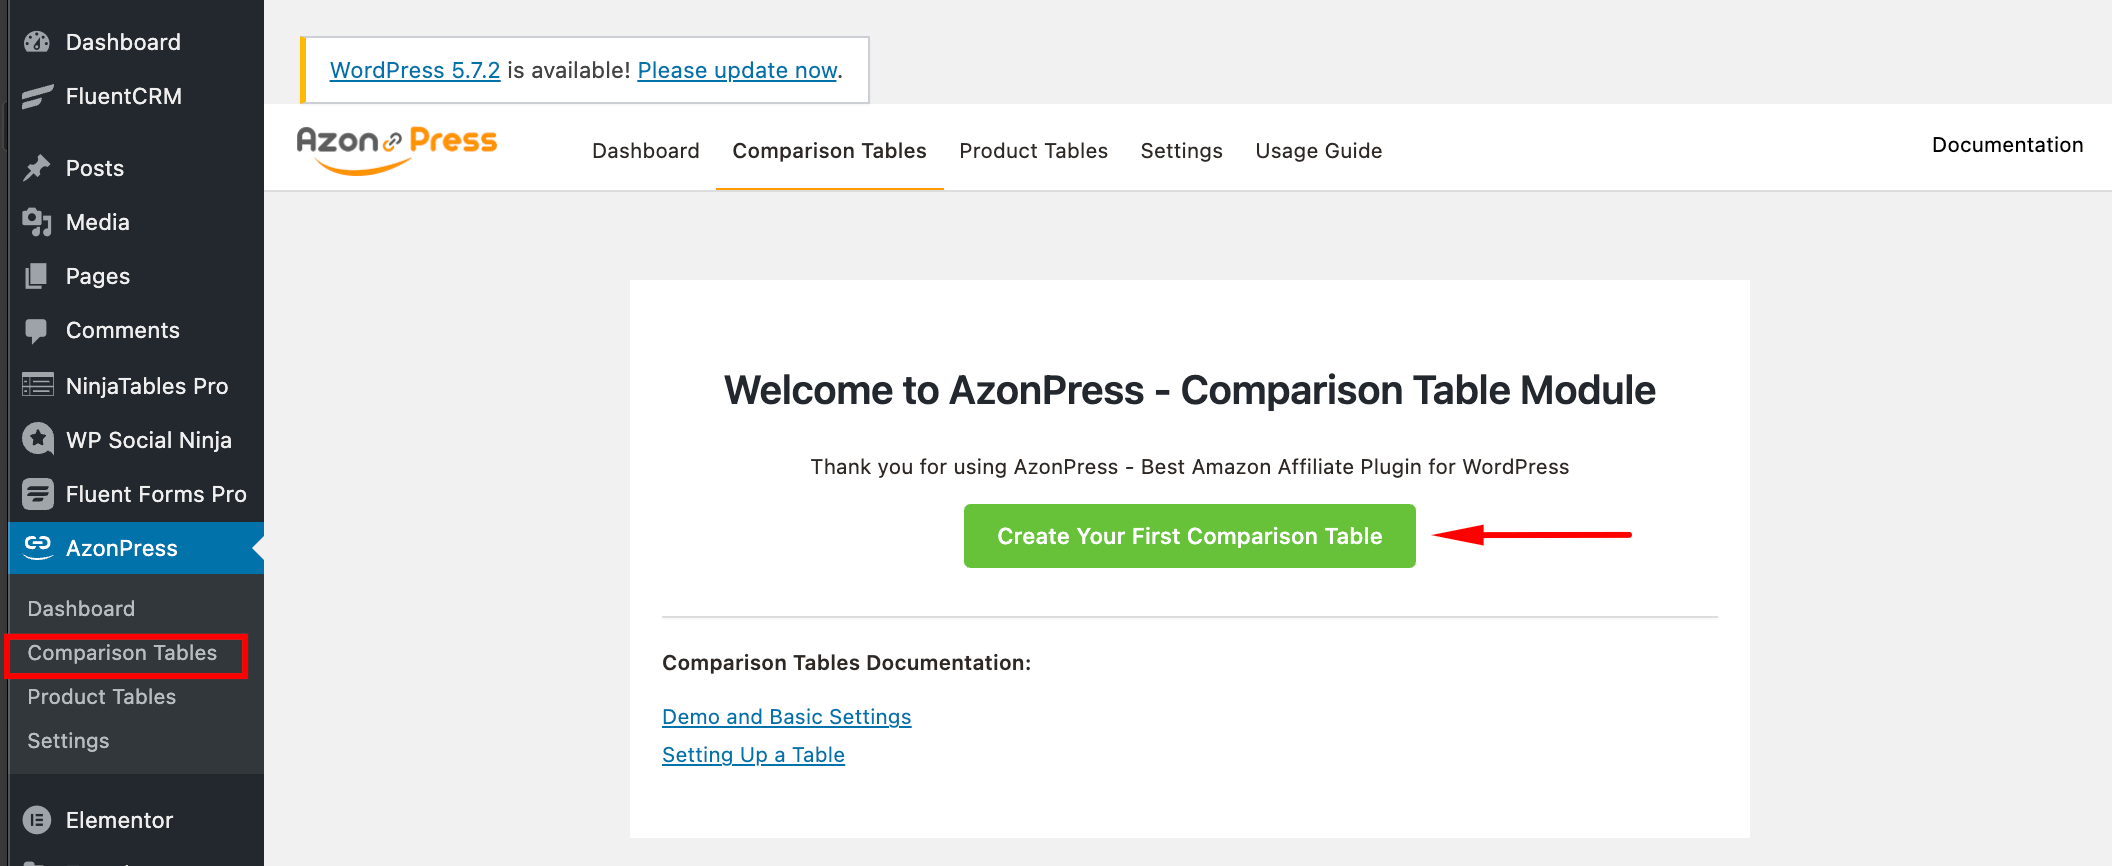Click Create Your First Comparison Table button
This screenshot has width=2112, height=866.
tap(1189, 536)
